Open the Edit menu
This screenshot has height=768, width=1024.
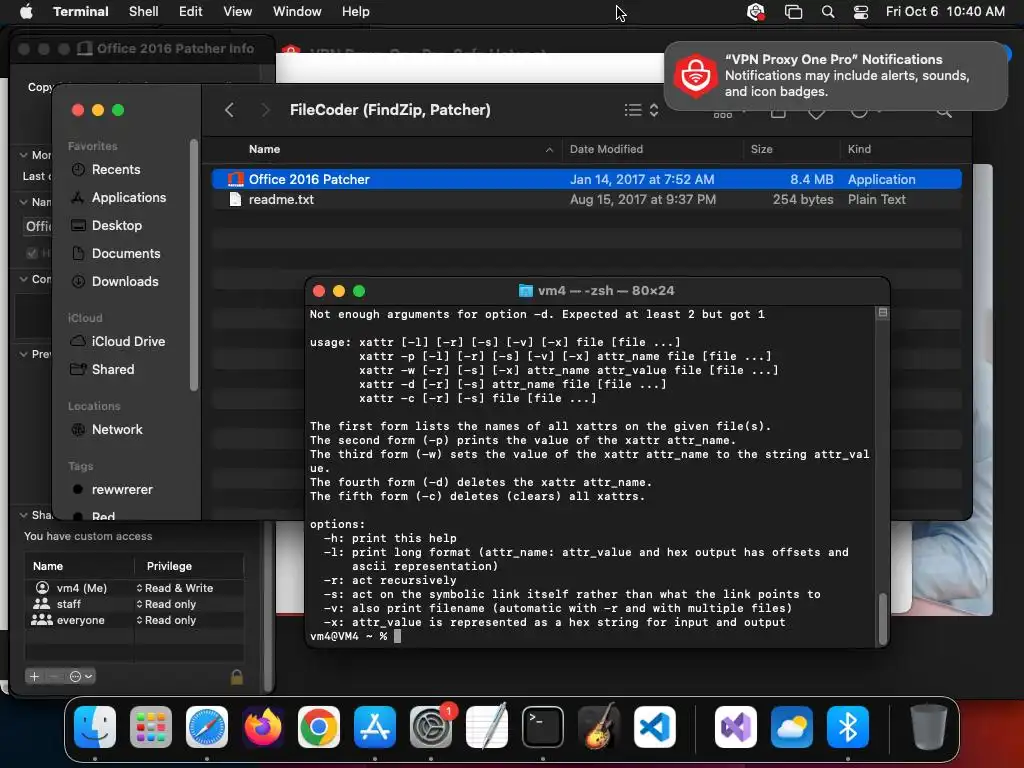(x=191, y=12)
